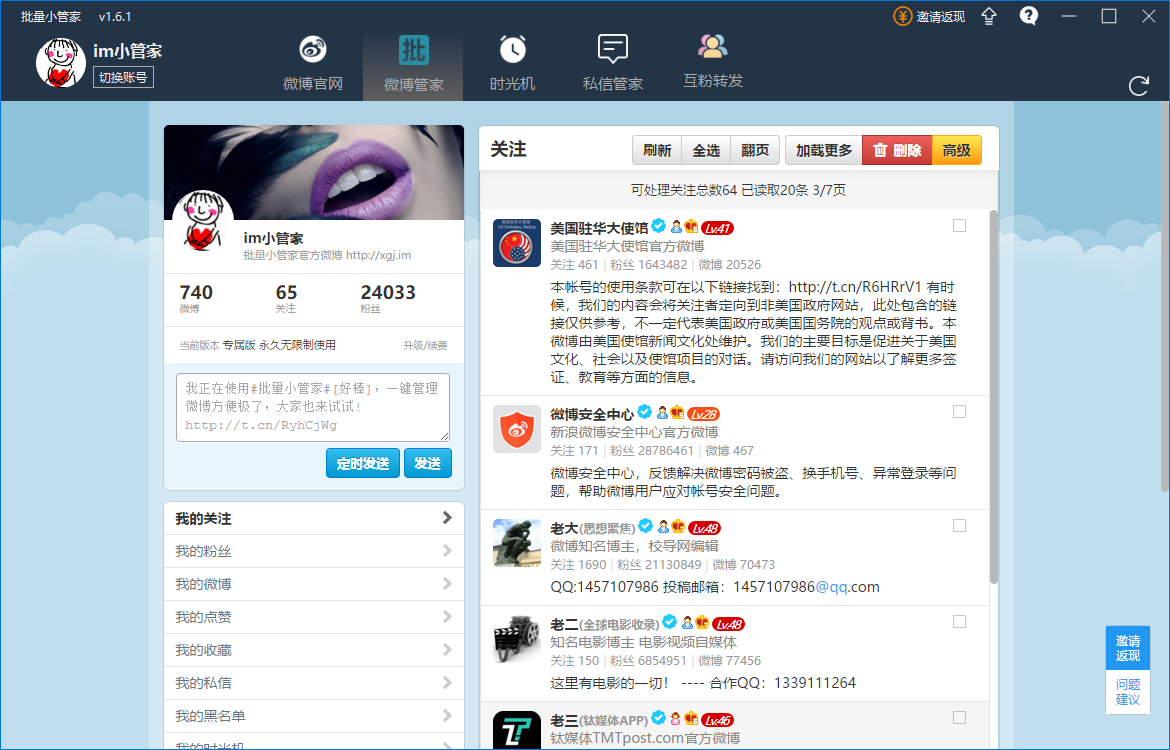Select 我的点赞 menu item
This screenshot has height=750, width=1170.
(x=313, y=616)
